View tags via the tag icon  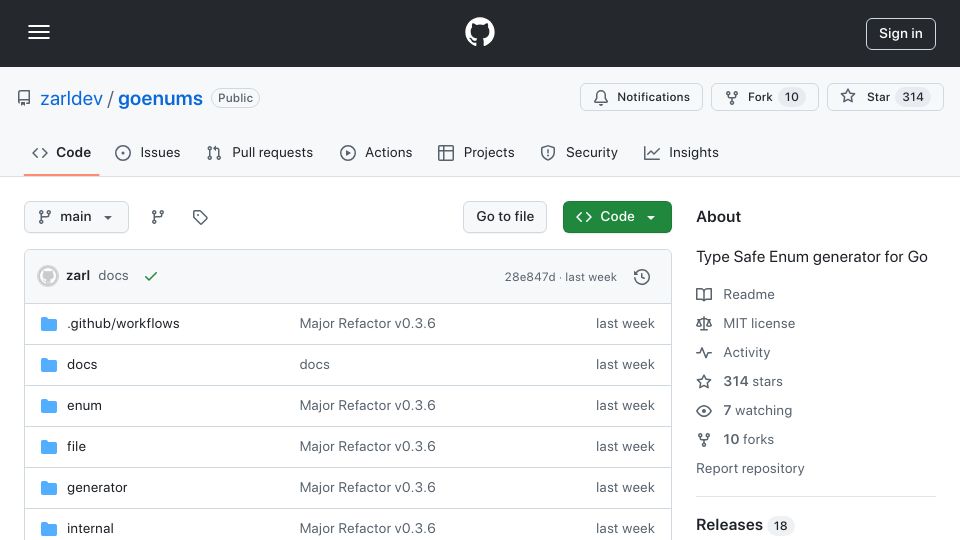pyautogui.click(x=200, y=217)
